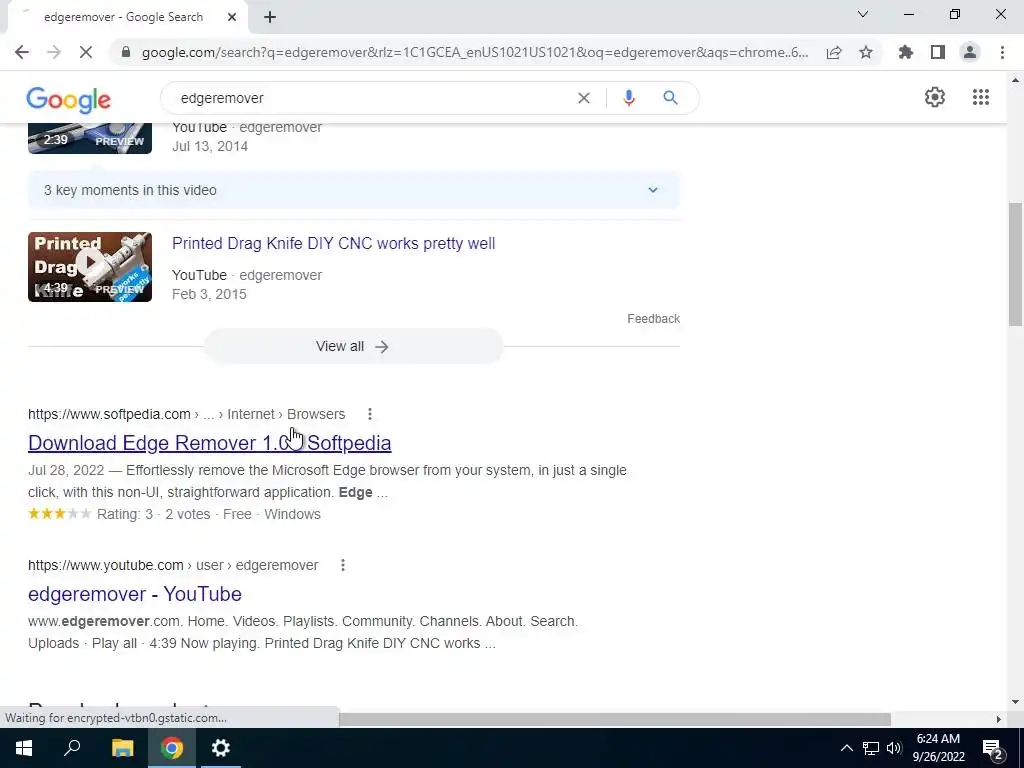Submit search with the magnifier icon
This screenshot has height=768, width=1024.
(x=670, y=98)
